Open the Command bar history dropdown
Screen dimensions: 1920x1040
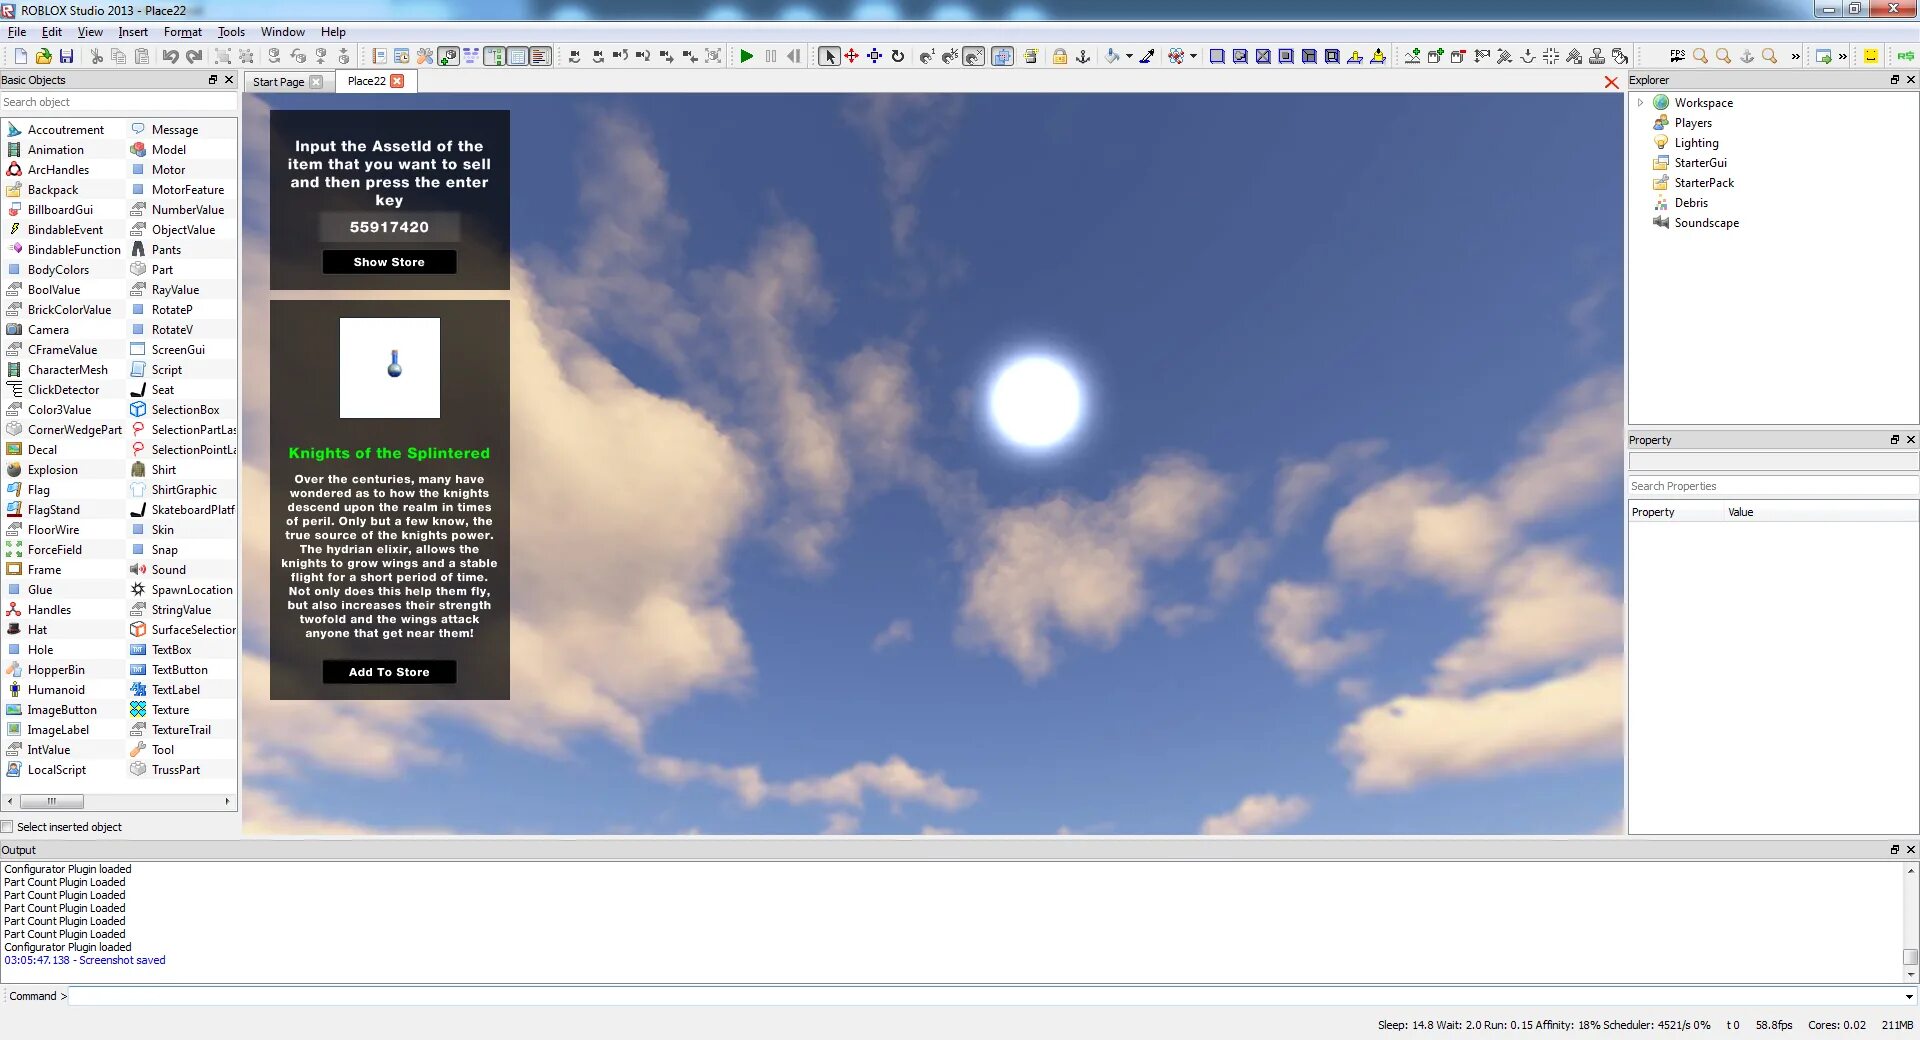(1909, 996)
